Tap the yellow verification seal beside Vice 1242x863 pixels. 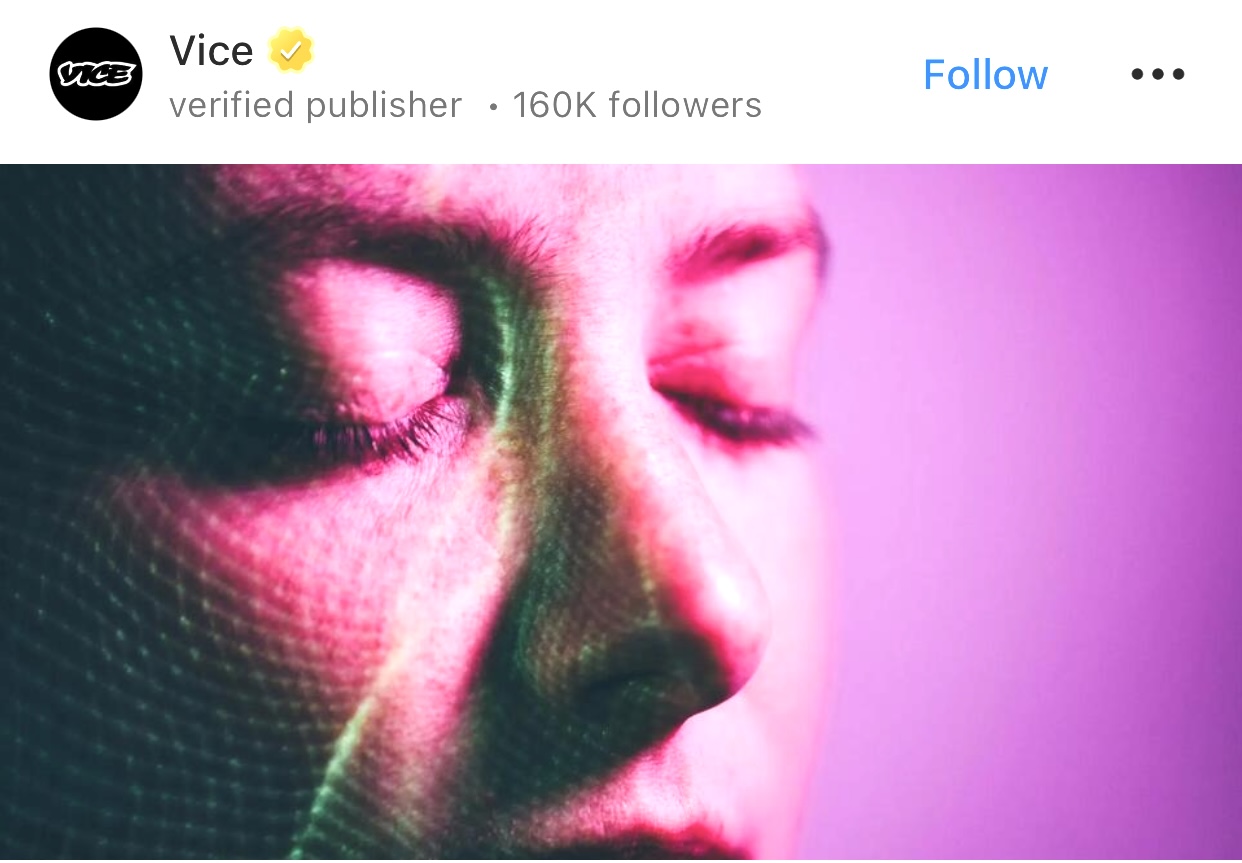click(x=291, y=50)
